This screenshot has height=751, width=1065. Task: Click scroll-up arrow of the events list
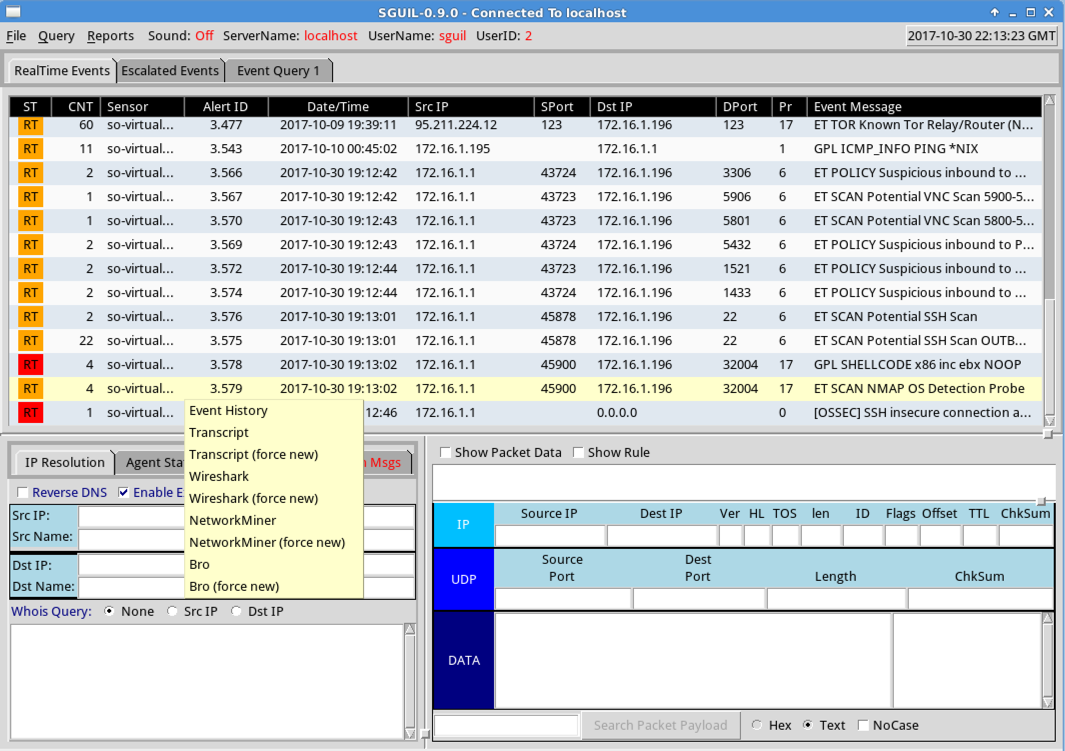point(1049,100)
